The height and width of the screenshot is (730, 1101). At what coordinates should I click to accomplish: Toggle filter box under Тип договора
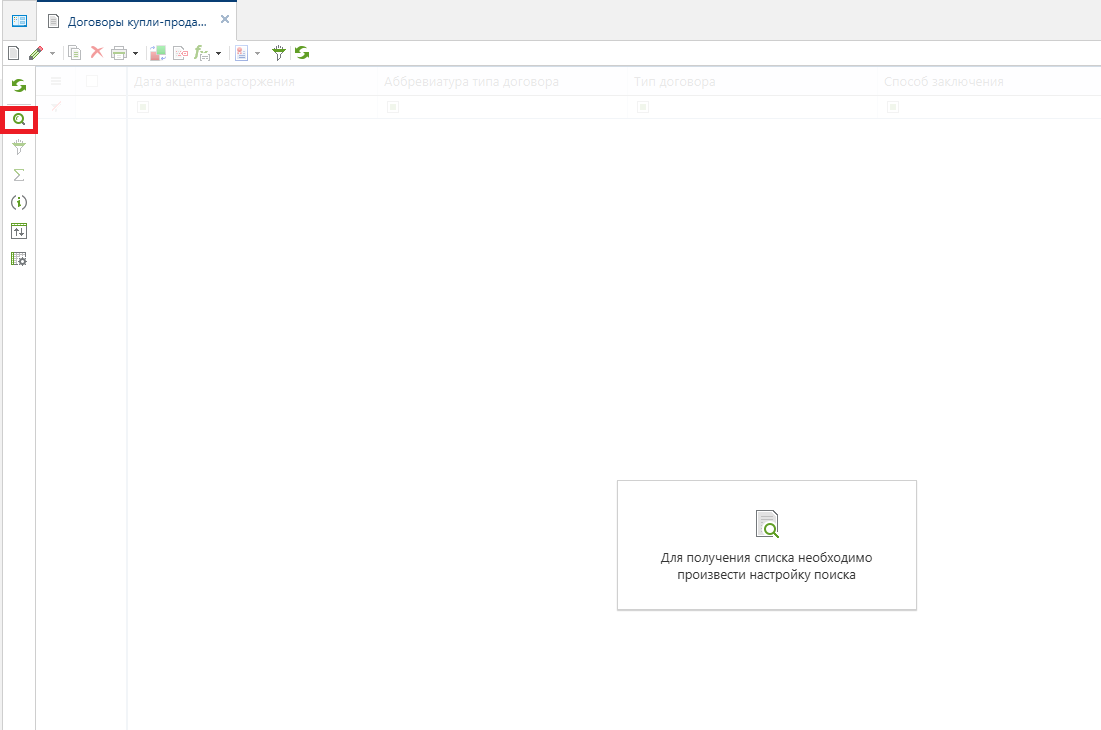642,107
